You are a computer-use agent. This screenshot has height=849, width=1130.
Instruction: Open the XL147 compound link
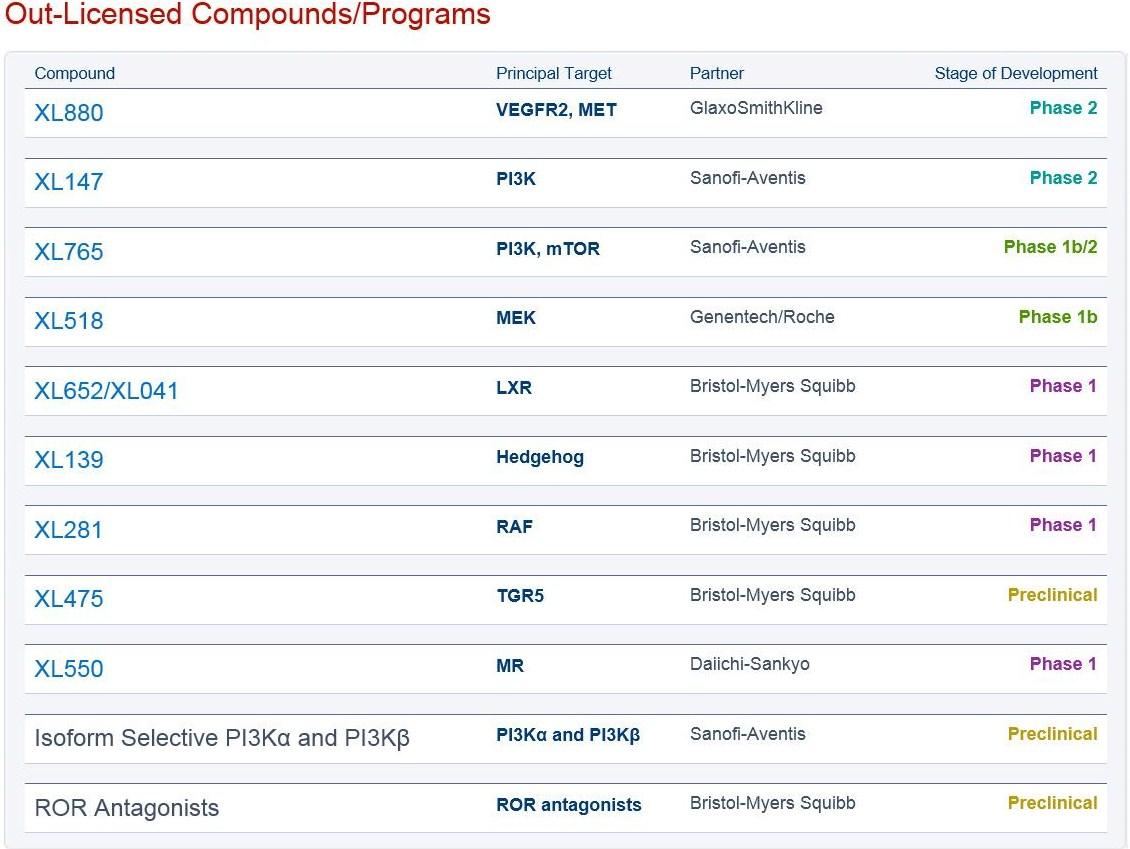(x=69, y=182)
